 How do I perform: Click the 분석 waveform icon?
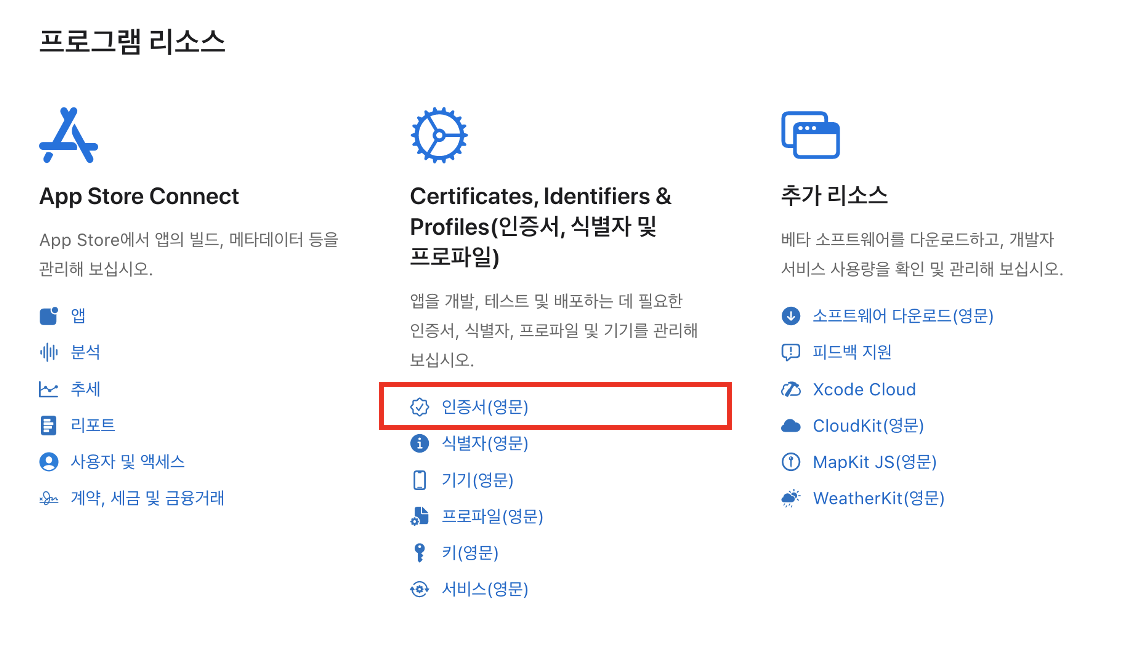[49, 352]
